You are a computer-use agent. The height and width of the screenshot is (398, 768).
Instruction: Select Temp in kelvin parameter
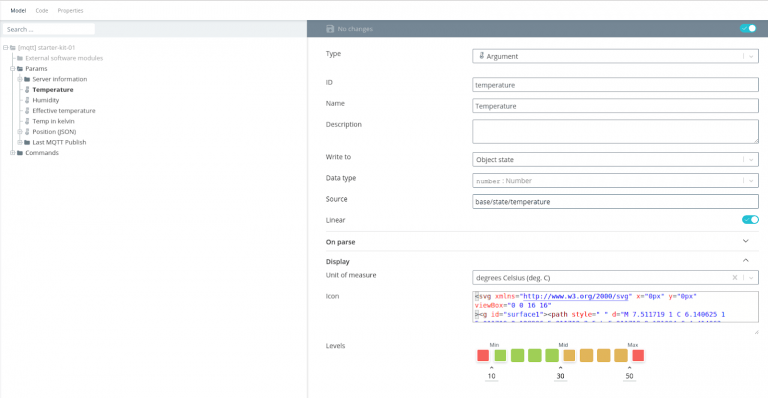pos(53,121)
